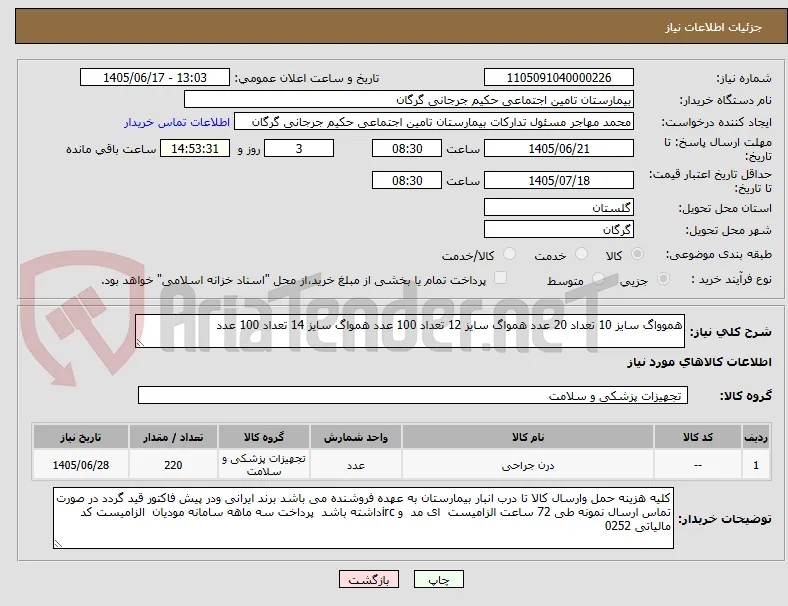
Task: Click the goods group field تجهیزات پزشکی و سلامت
Action: [413, 395]
